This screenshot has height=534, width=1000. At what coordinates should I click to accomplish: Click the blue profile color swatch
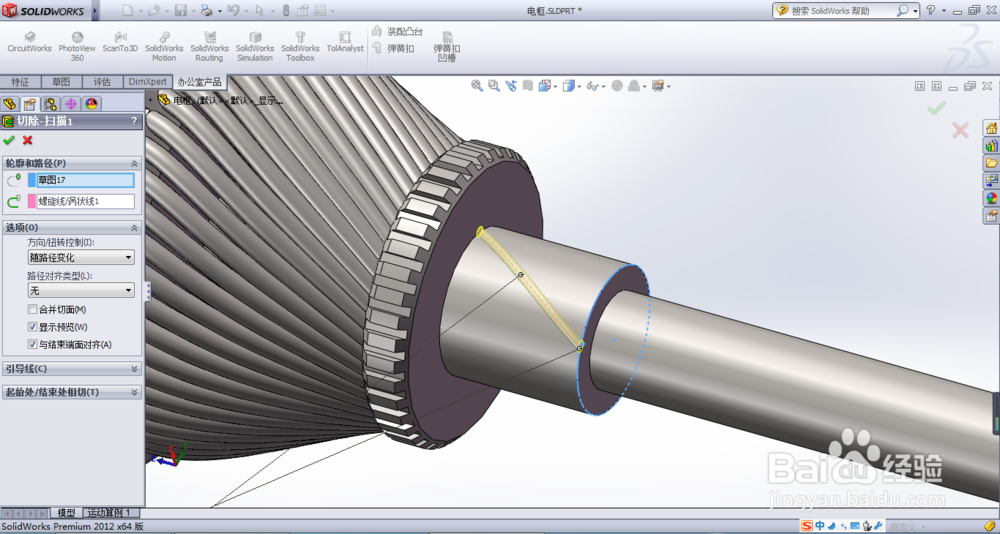[x=32, y=180]
